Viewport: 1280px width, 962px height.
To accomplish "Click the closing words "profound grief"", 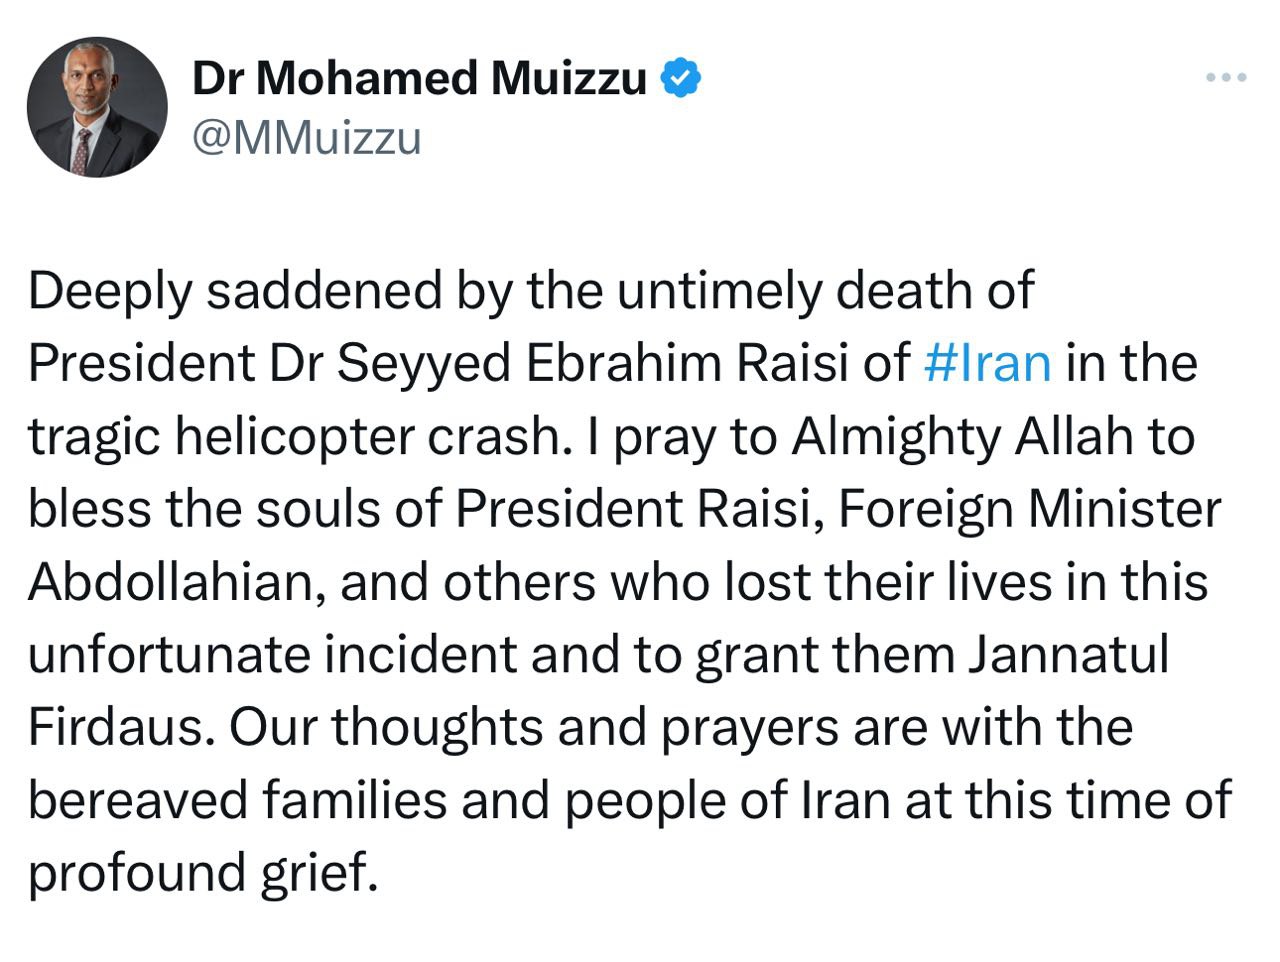I will (202, 873).
